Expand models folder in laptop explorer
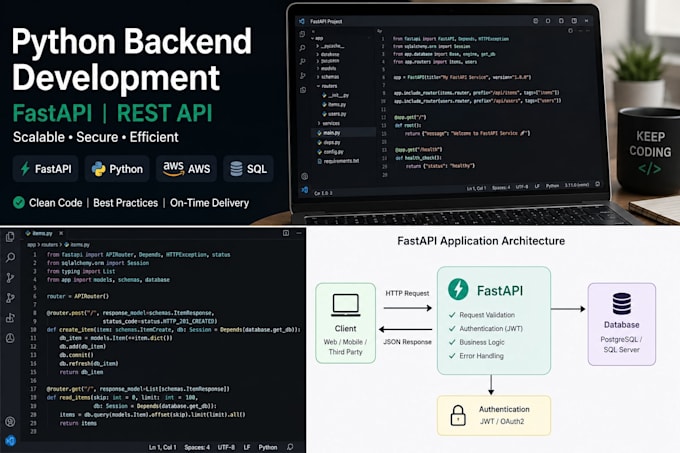 pyautogui.click(x=327, y=68)
